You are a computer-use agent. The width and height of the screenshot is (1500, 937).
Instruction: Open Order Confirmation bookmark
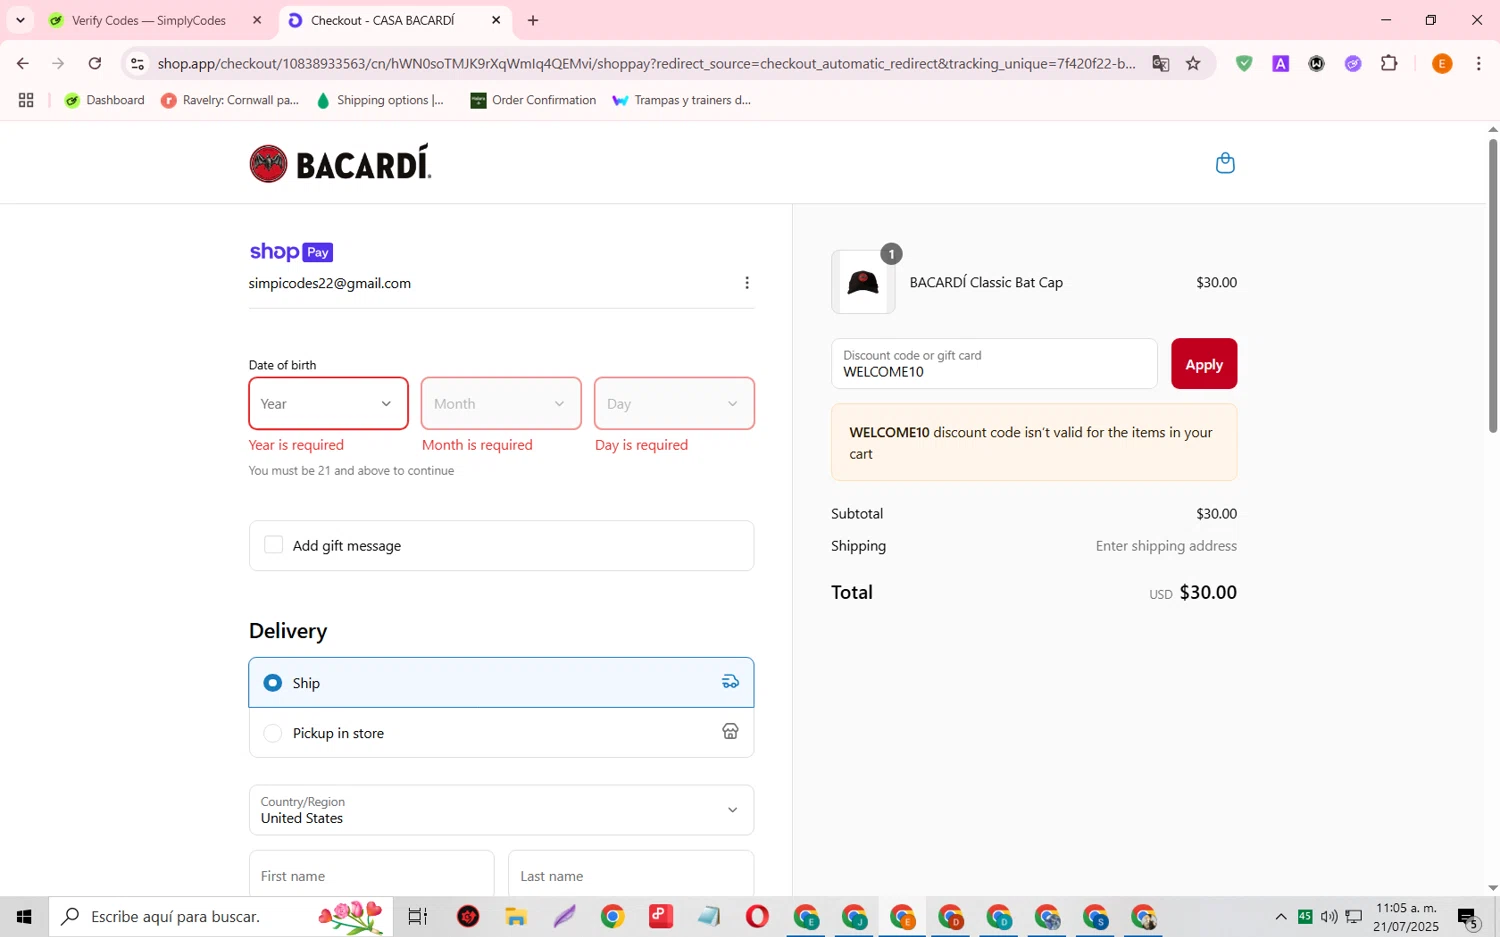(533, 100)
